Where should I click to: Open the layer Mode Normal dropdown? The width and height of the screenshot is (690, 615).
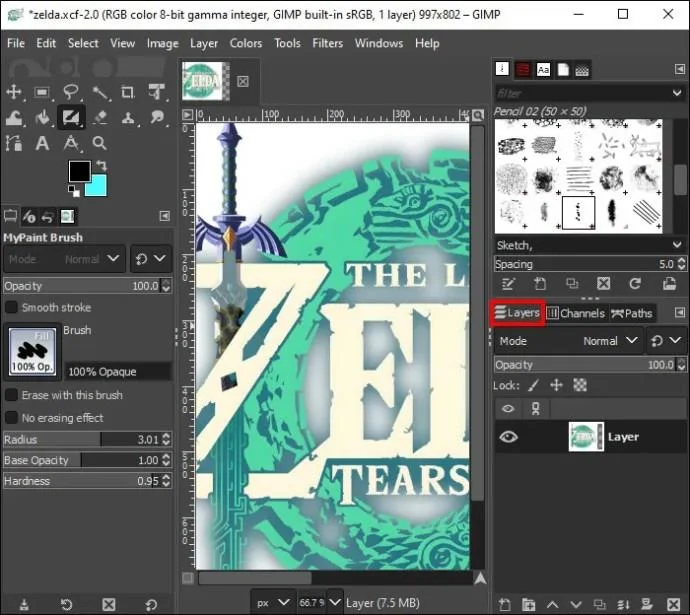point(569,341)
